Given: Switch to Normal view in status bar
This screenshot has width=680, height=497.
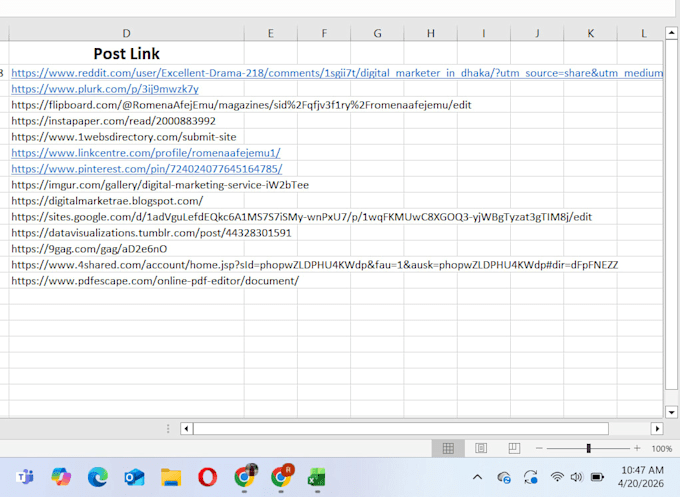Looking at the screenshot, I should tap(448, 448).
